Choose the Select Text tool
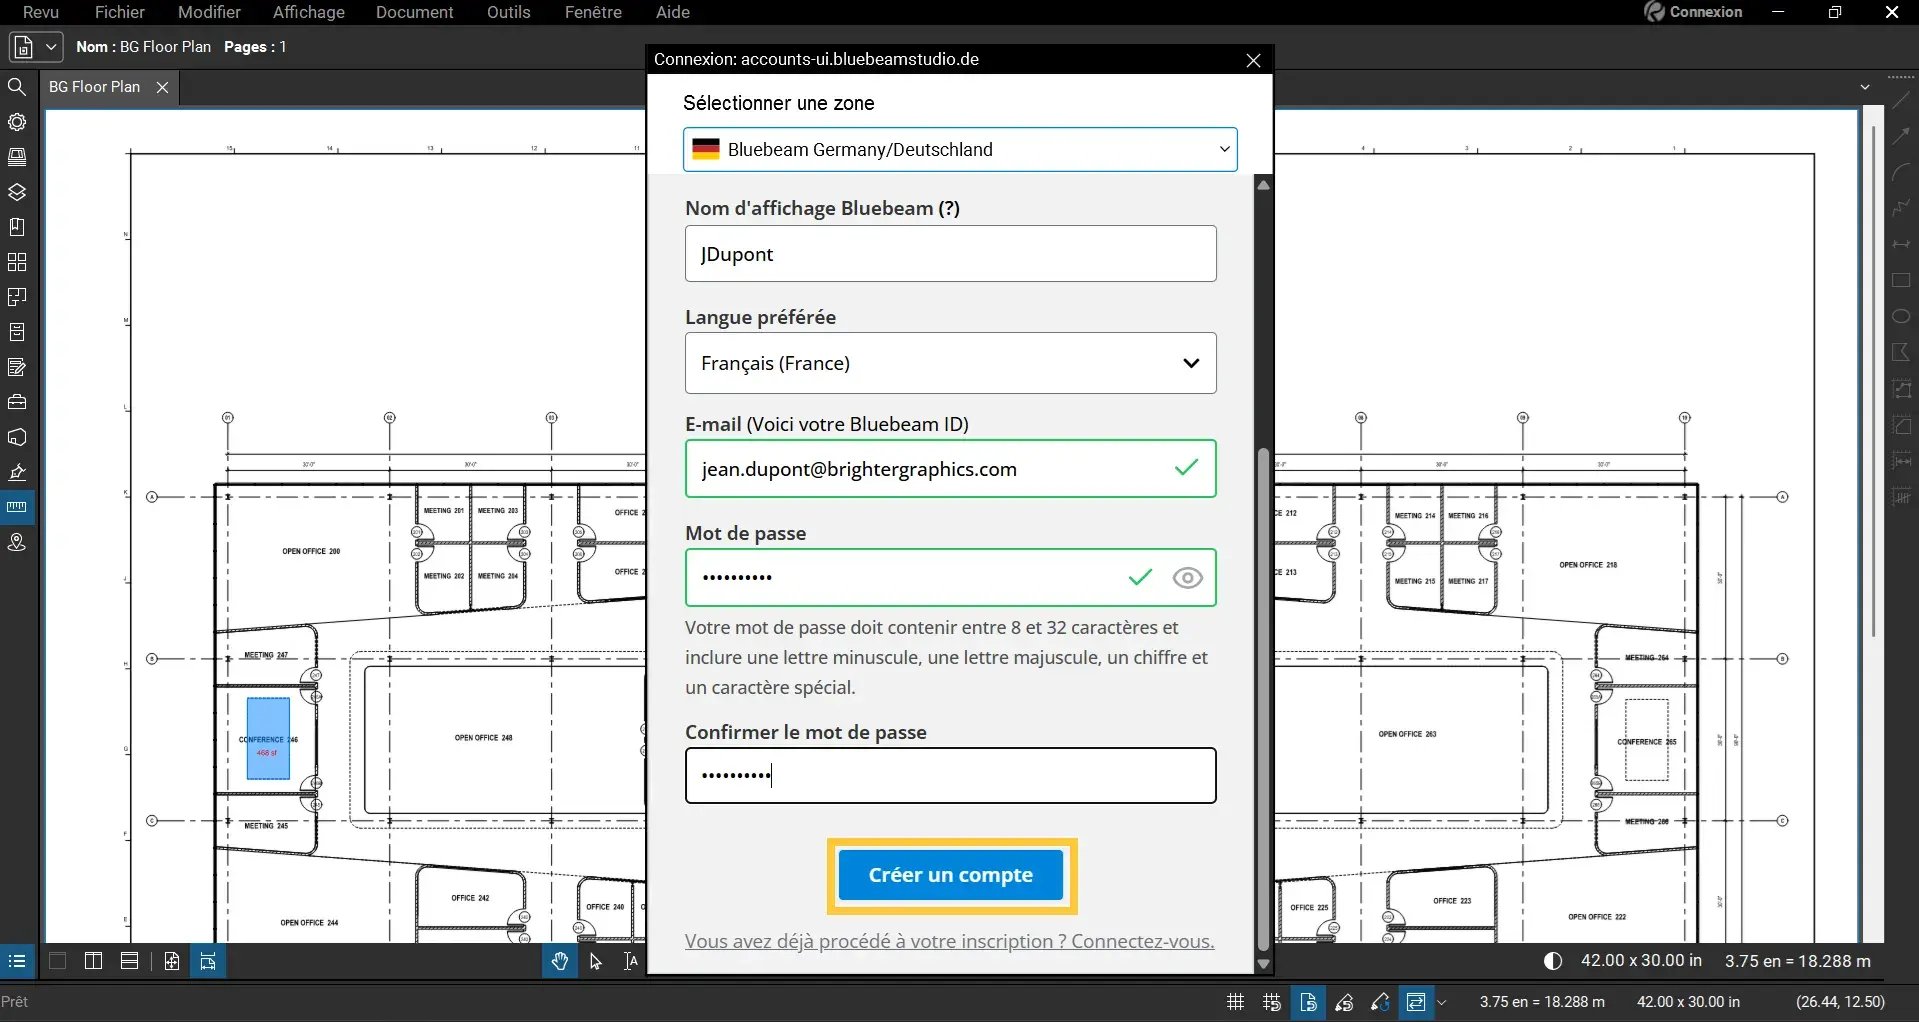 (630, 961)
